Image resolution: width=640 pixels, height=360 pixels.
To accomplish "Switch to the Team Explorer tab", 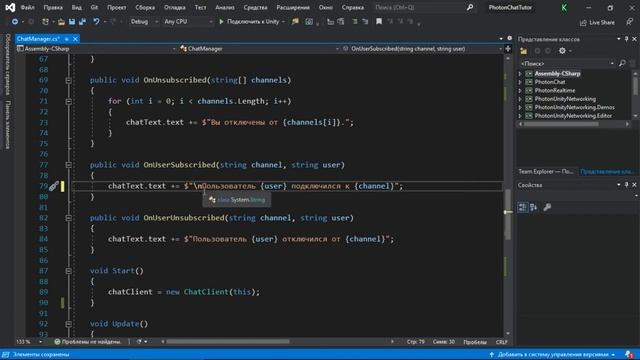I will tap(546, 171).
